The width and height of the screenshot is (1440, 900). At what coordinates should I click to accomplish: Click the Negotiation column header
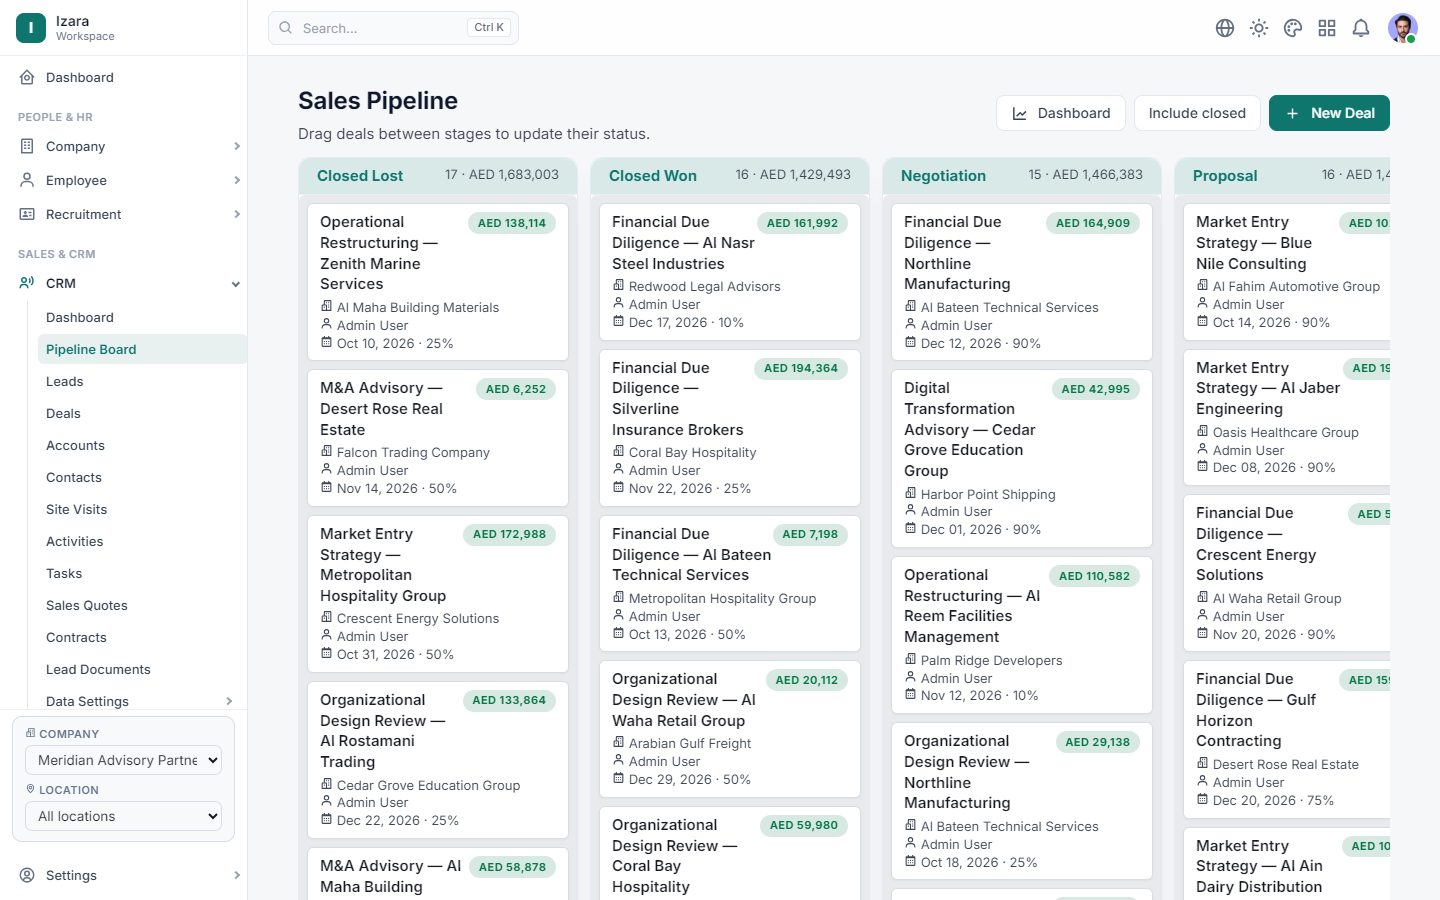1022,175
